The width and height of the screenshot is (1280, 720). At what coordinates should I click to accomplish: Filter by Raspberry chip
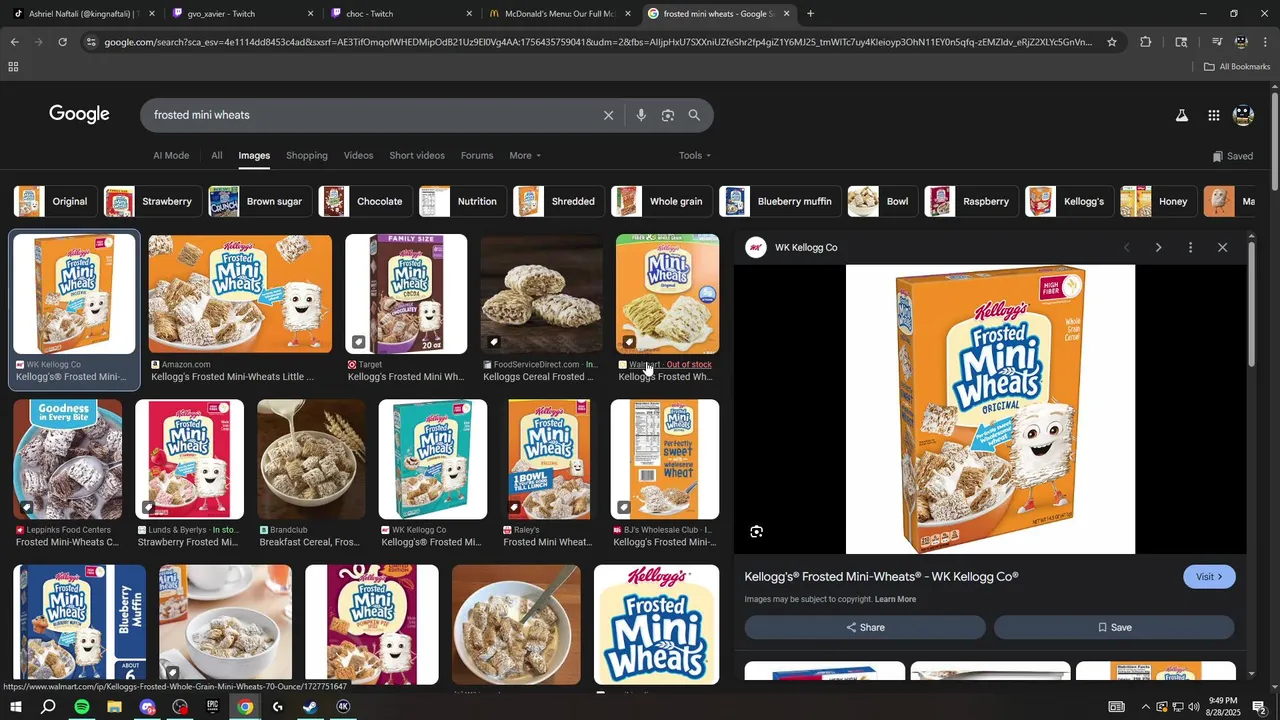pos(971,201)
